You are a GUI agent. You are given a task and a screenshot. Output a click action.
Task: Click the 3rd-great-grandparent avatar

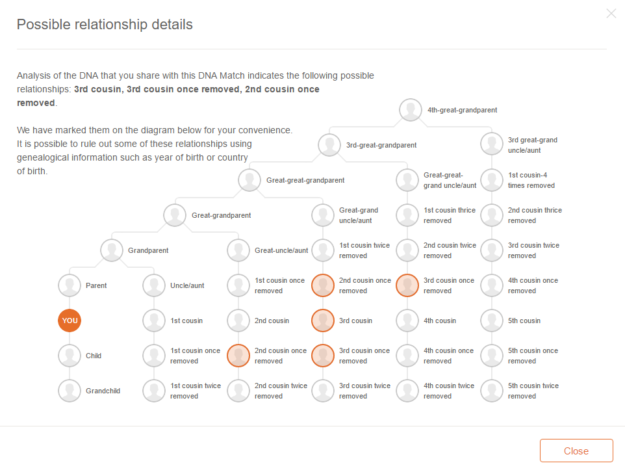(329, 145)
